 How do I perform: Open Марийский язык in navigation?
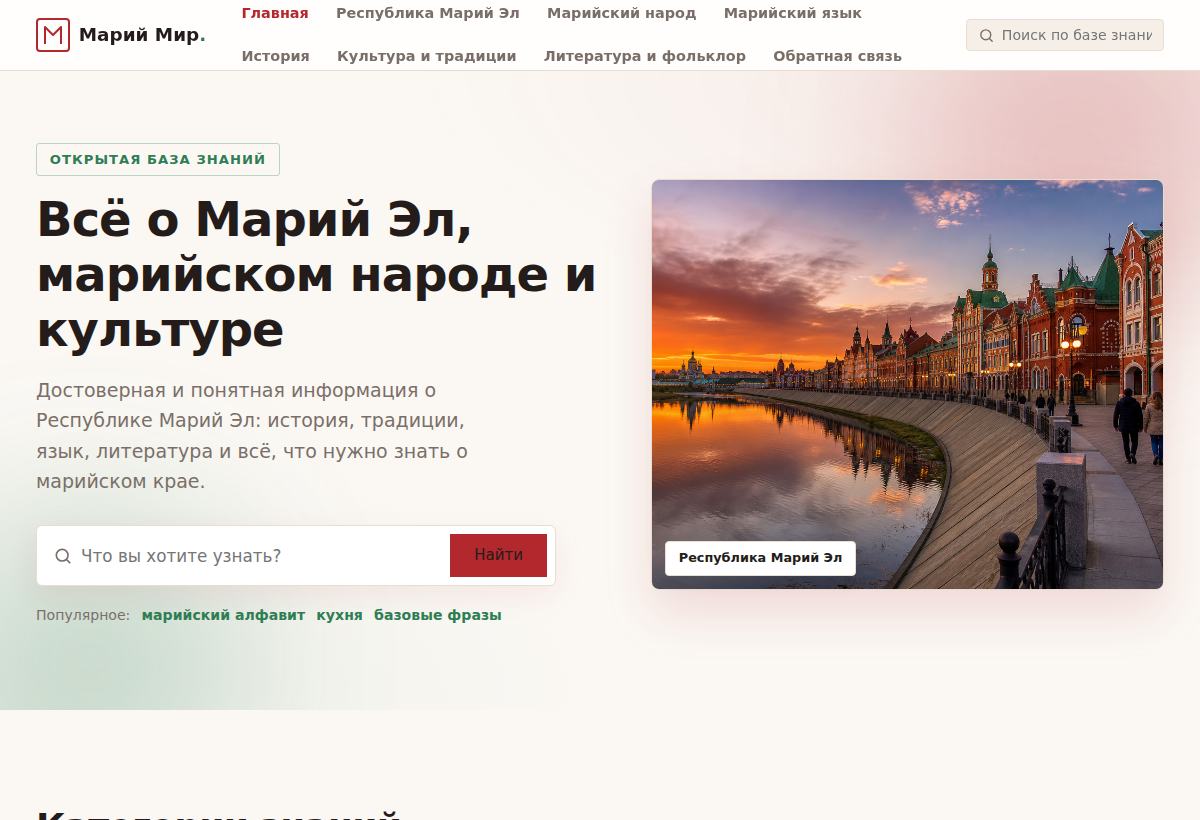(793, 13)
